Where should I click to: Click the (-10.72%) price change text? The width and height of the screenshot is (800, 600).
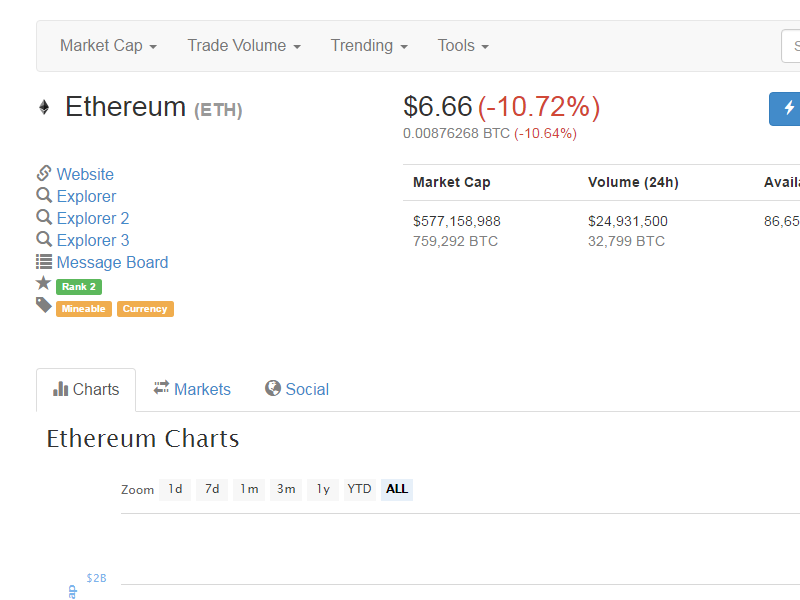(539, 107)
